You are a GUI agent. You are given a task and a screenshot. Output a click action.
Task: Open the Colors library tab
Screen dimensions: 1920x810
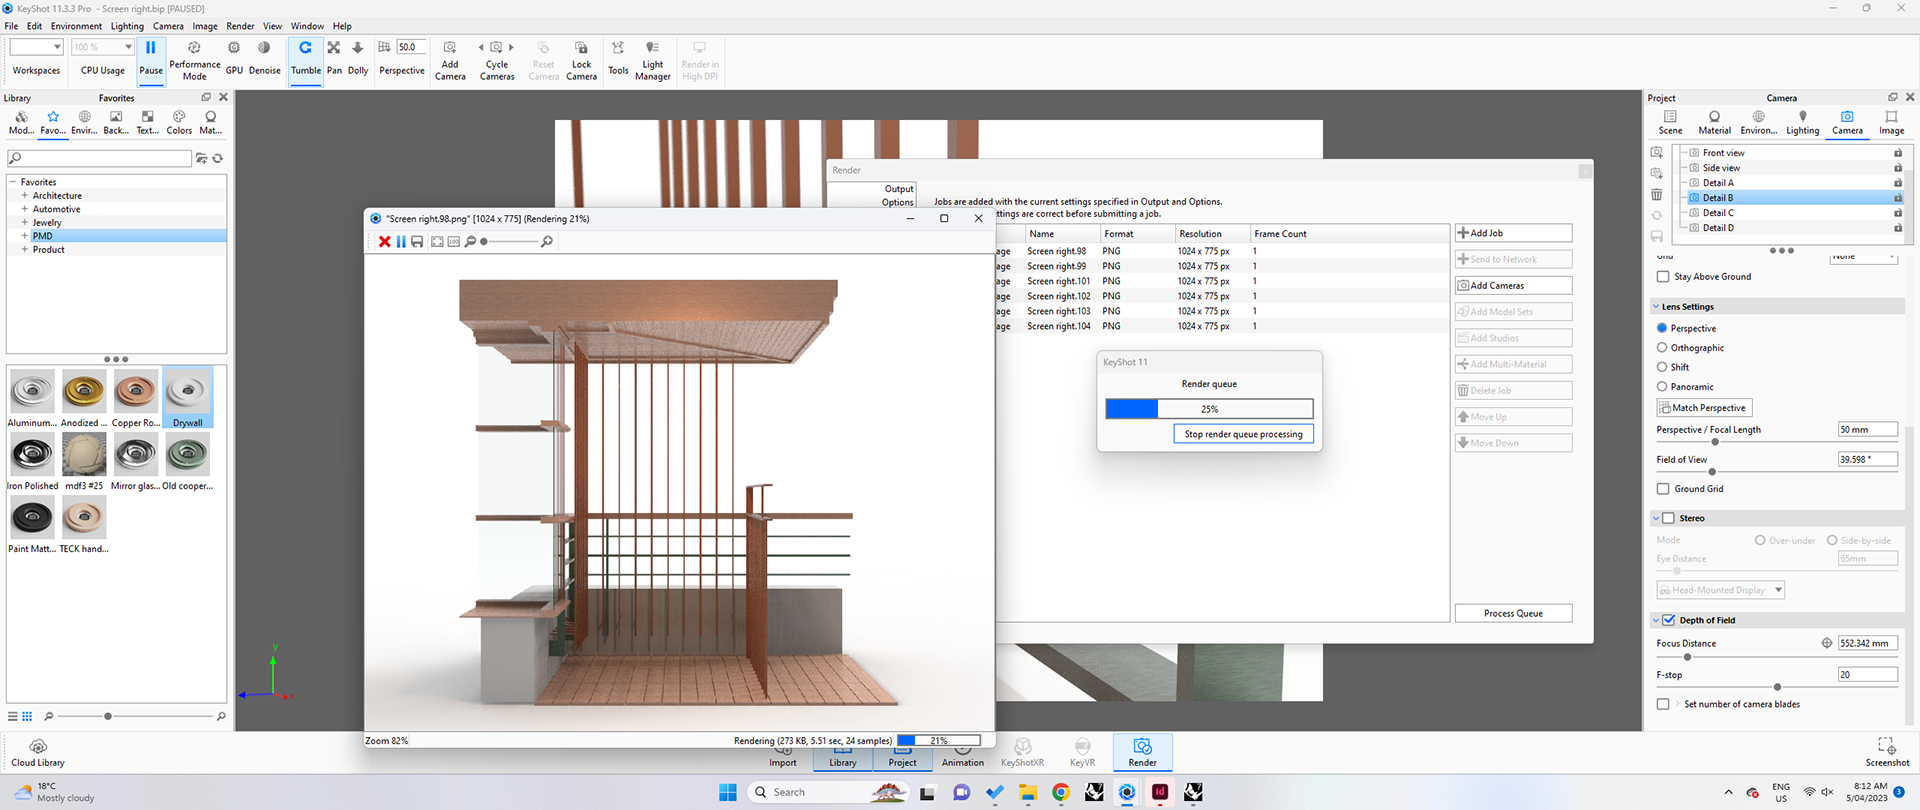(179, 123)
